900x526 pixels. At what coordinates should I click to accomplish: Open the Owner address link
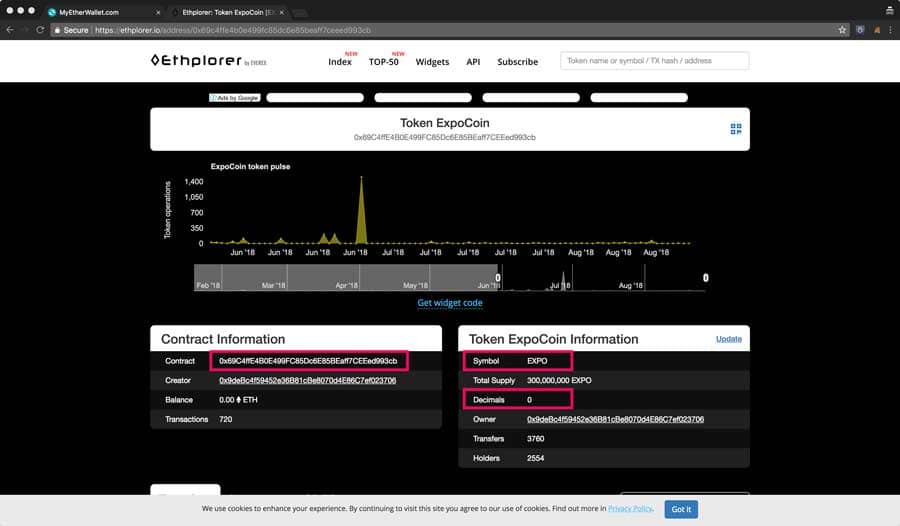pyautogui.click(x=615, y=419)
